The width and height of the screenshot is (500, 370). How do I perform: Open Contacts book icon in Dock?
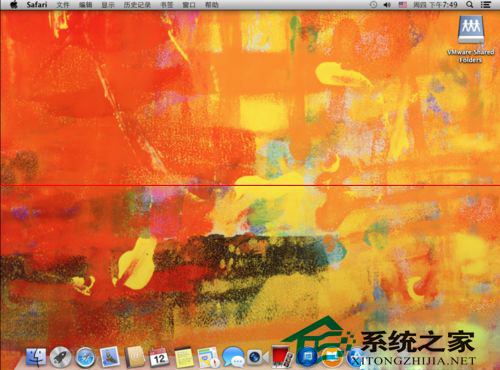(x=134, y=357)
